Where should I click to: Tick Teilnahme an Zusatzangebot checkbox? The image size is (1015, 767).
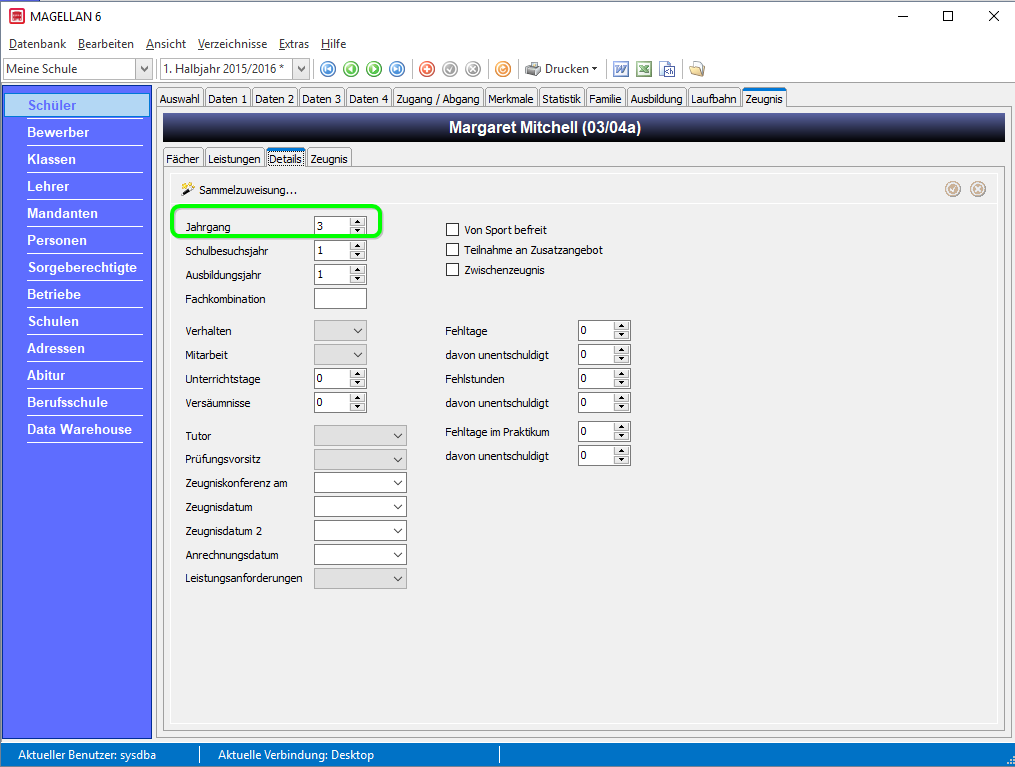452,250
